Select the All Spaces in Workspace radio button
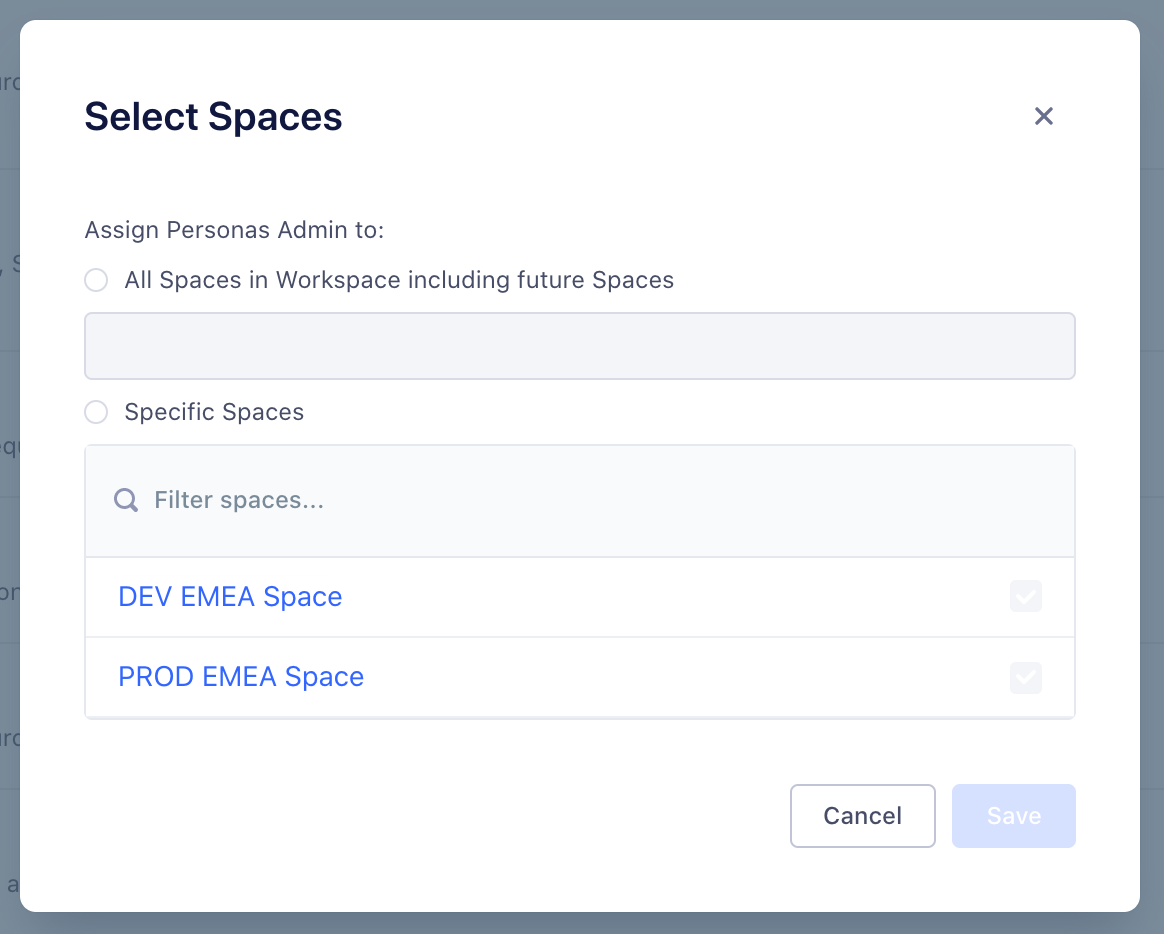Image resolution: width=1164 pixels, height=934 pixels. pyautogui.click(x=96, y=280)
